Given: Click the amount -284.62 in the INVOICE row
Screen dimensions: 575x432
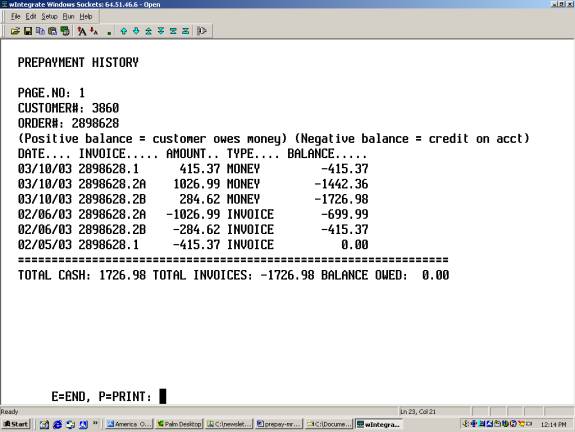Looking at the screenshot, I should point(197,230).
